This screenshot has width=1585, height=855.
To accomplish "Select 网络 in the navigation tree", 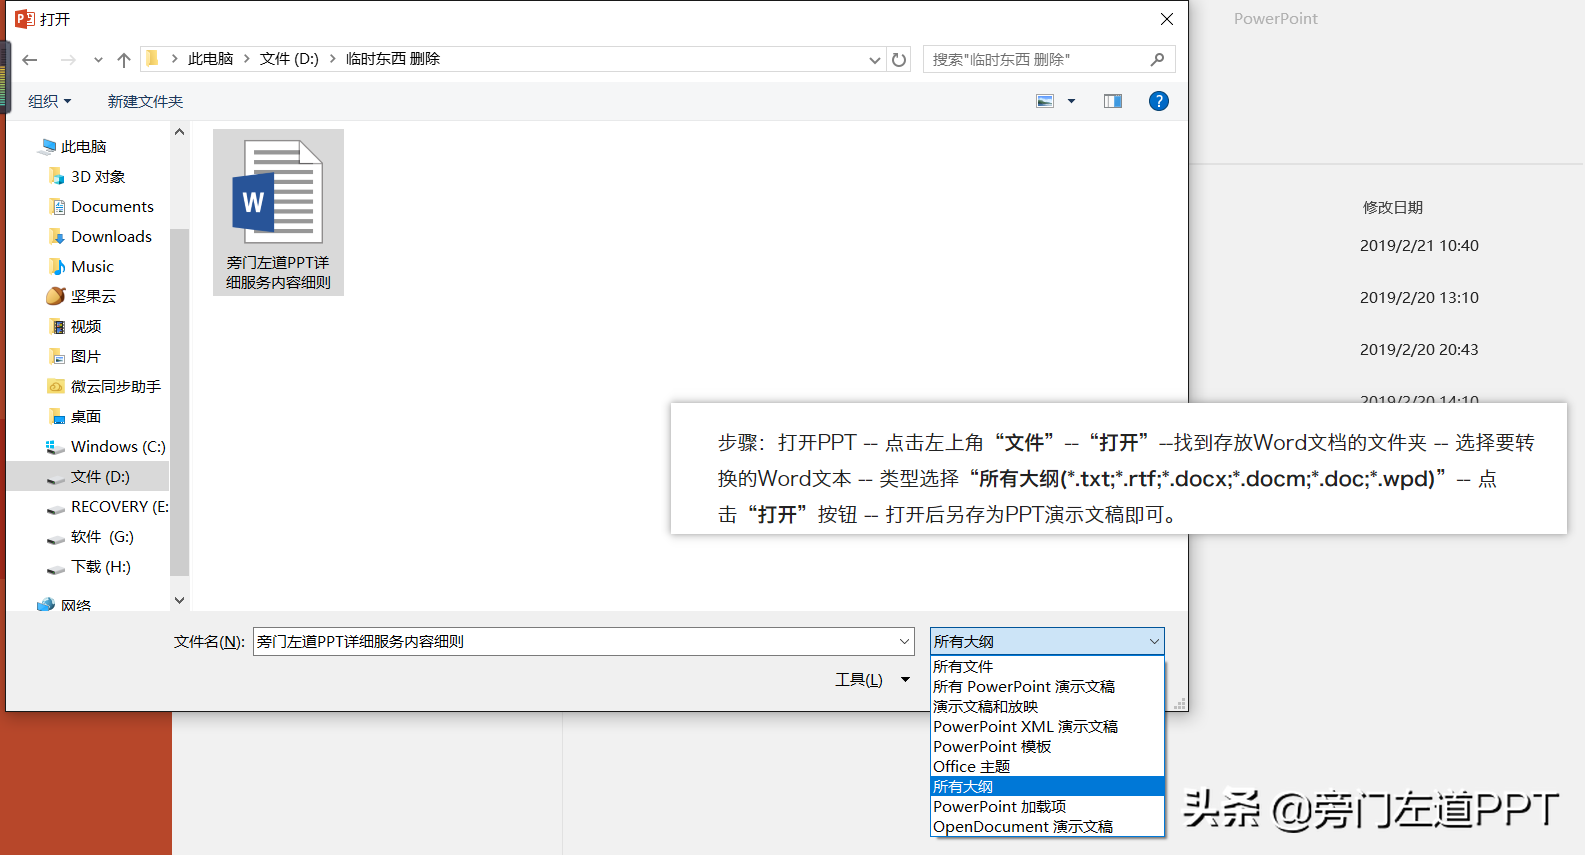I will (x=76, y=604).
